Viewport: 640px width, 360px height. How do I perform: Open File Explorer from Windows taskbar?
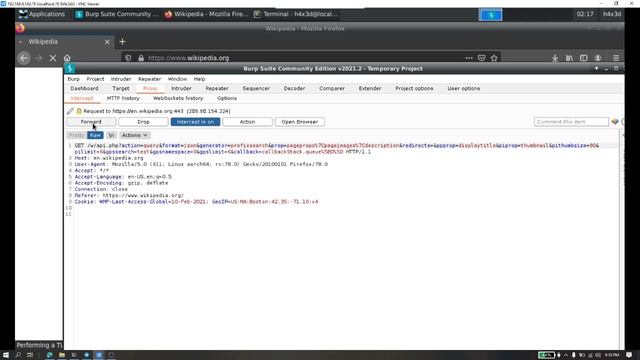point(62,355)
